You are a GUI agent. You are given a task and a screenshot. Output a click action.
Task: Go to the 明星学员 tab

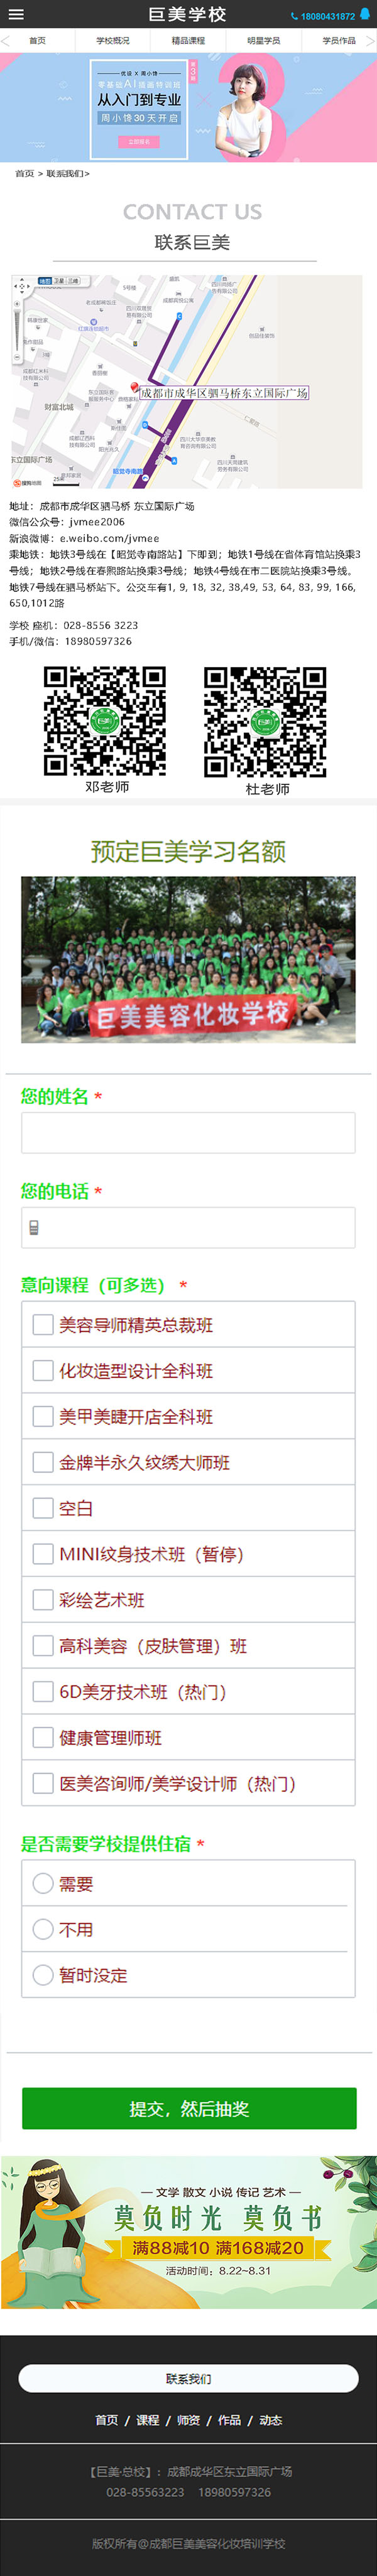263,41
